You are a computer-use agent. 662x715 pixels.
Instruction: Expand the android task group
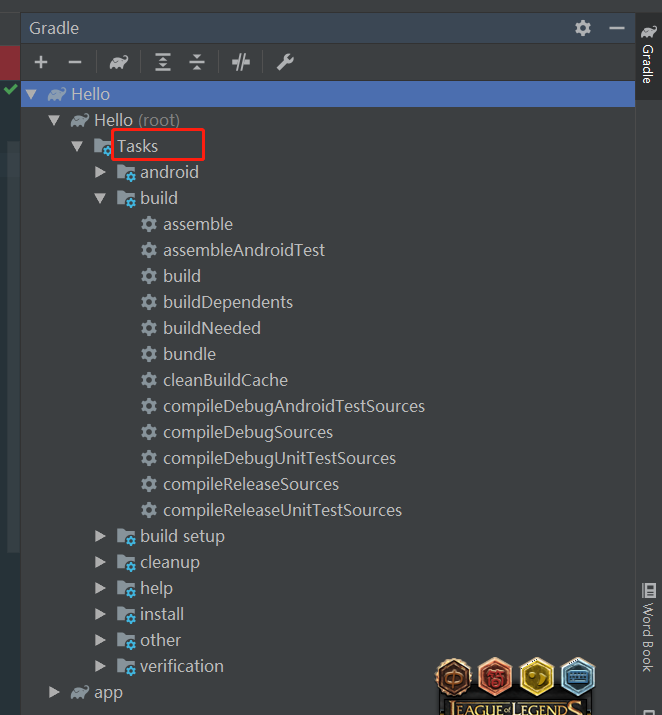point(100,172)
